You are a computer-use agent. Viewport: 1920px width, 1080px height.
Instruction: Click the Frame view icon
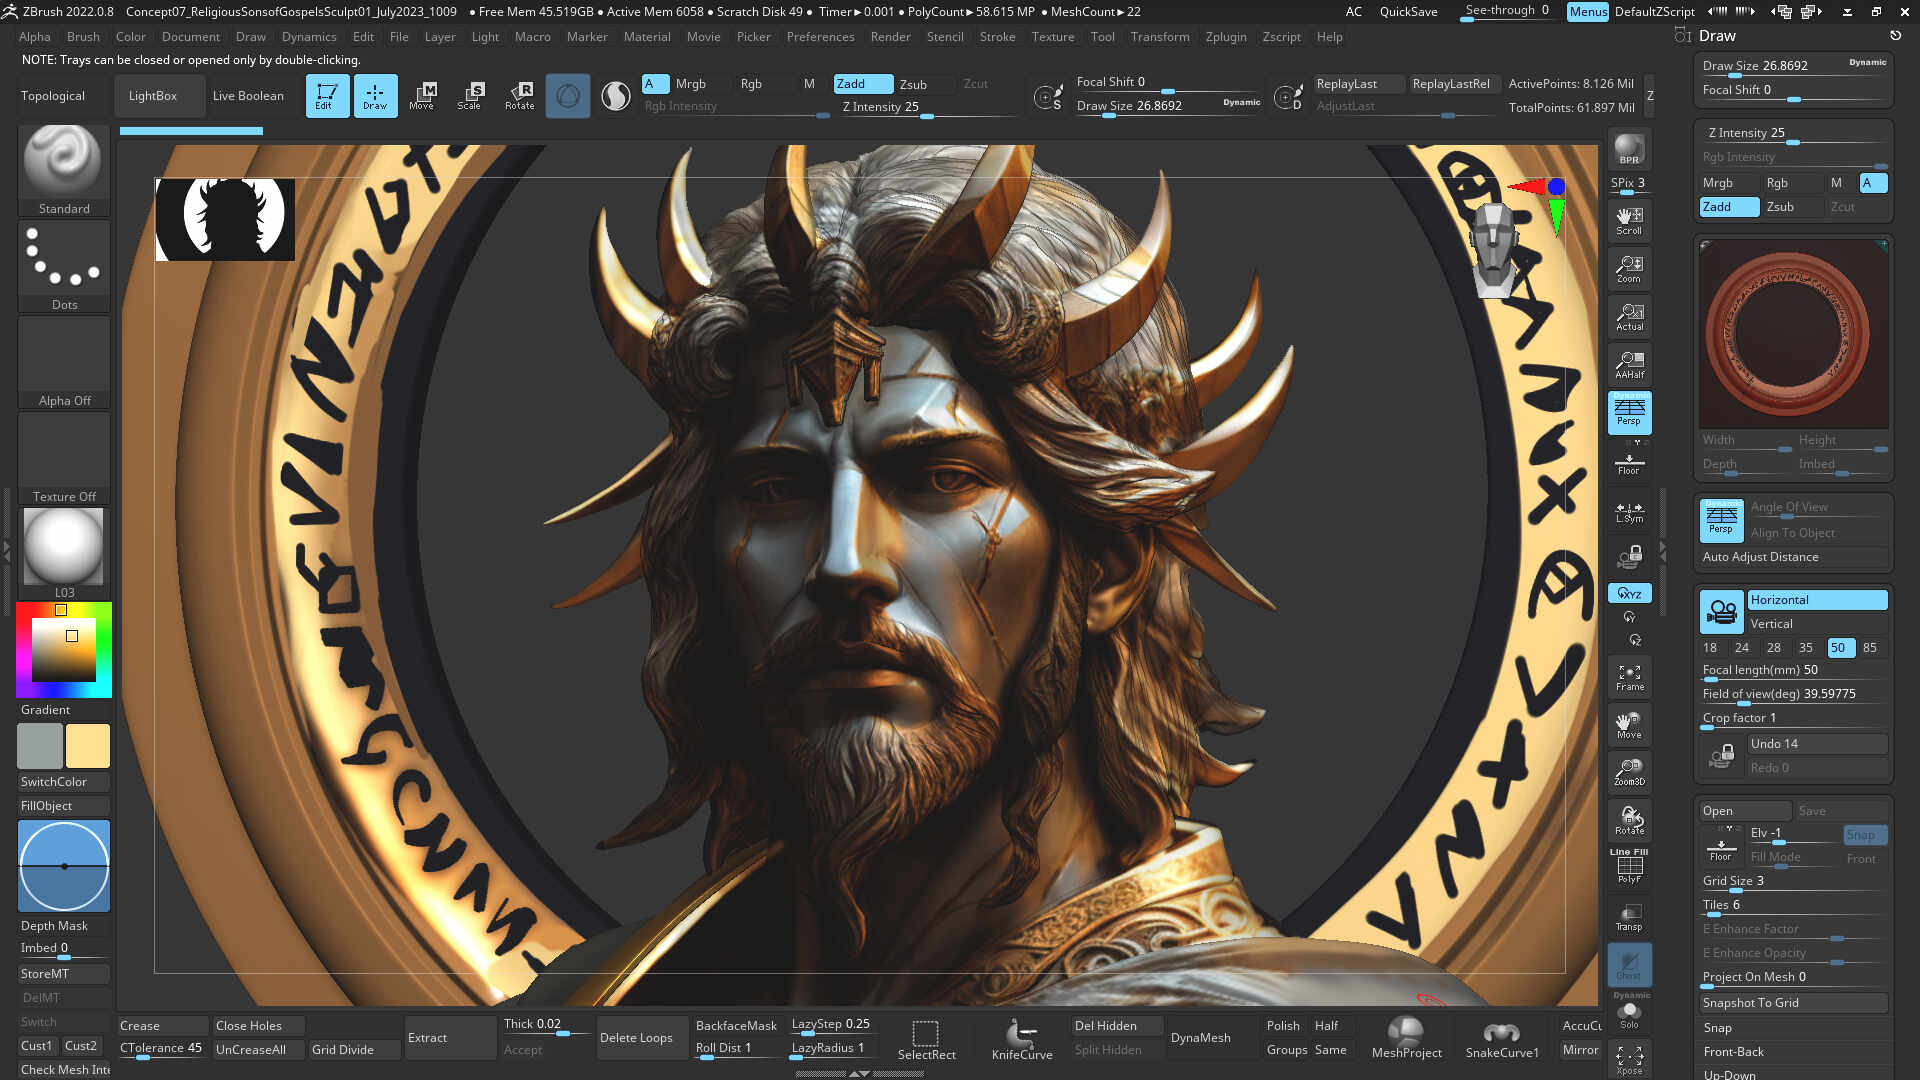pos(1629,678)
